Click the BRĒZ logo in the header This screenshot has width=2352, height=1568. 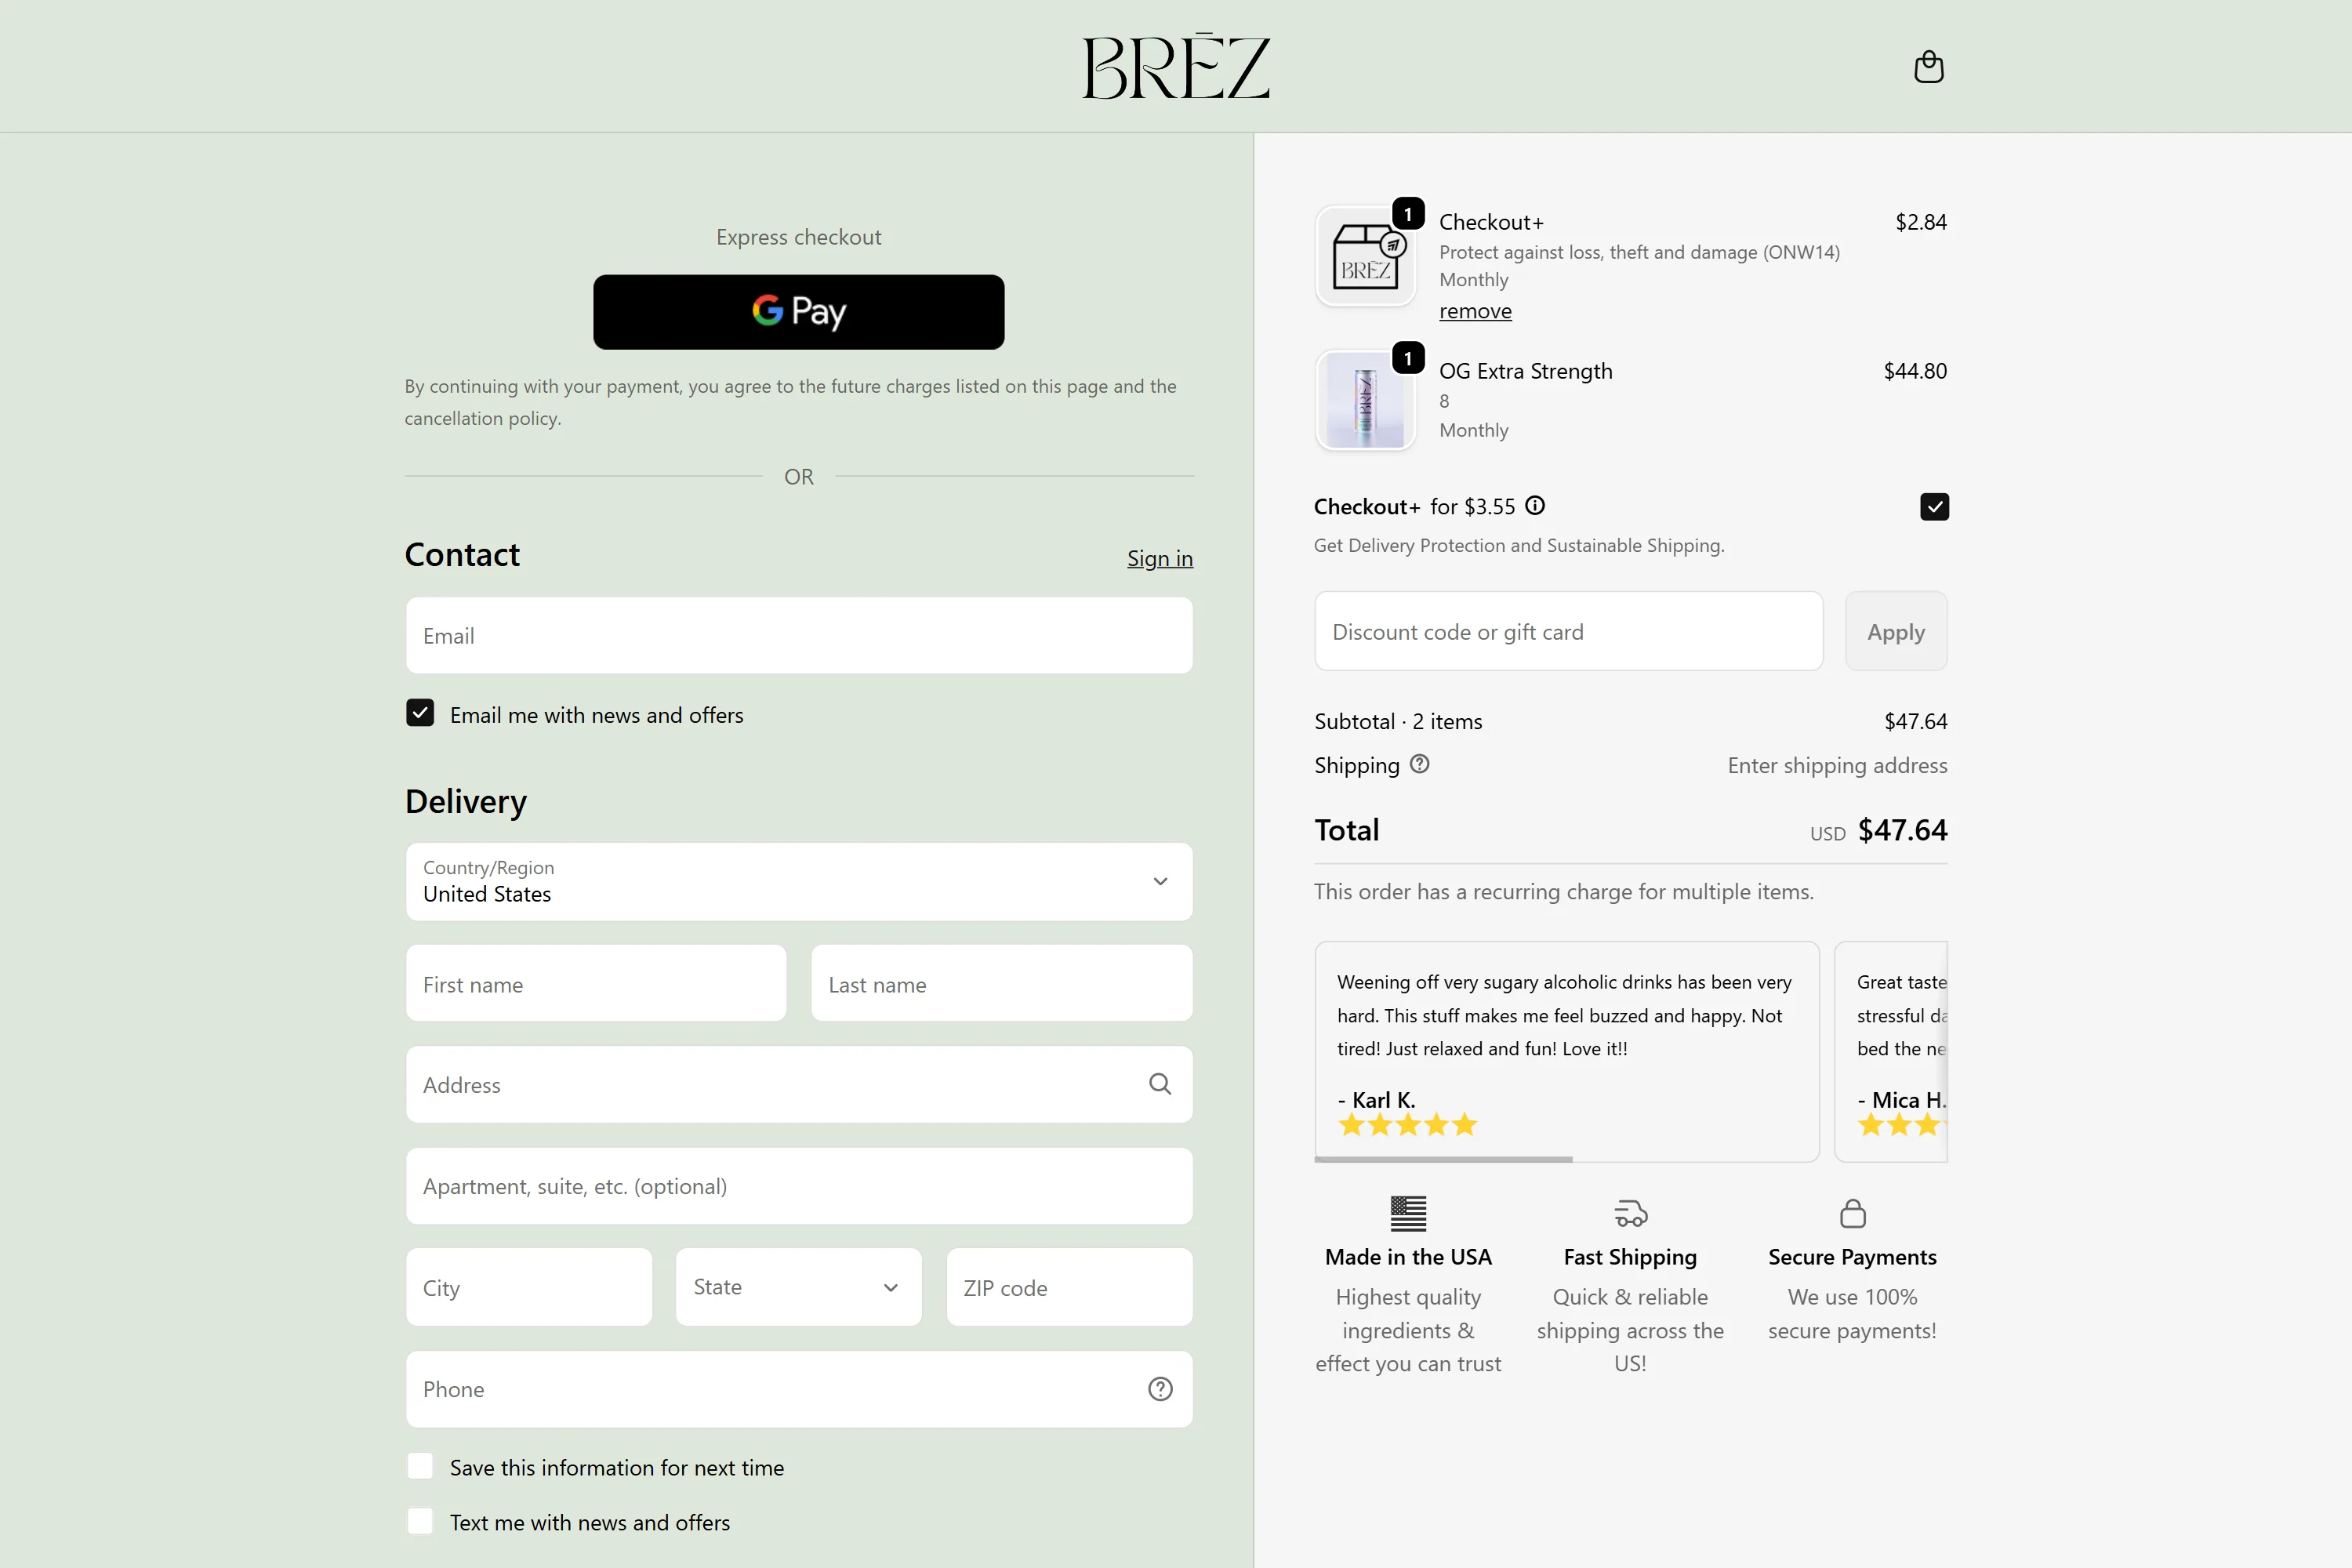pos(1176,67)
